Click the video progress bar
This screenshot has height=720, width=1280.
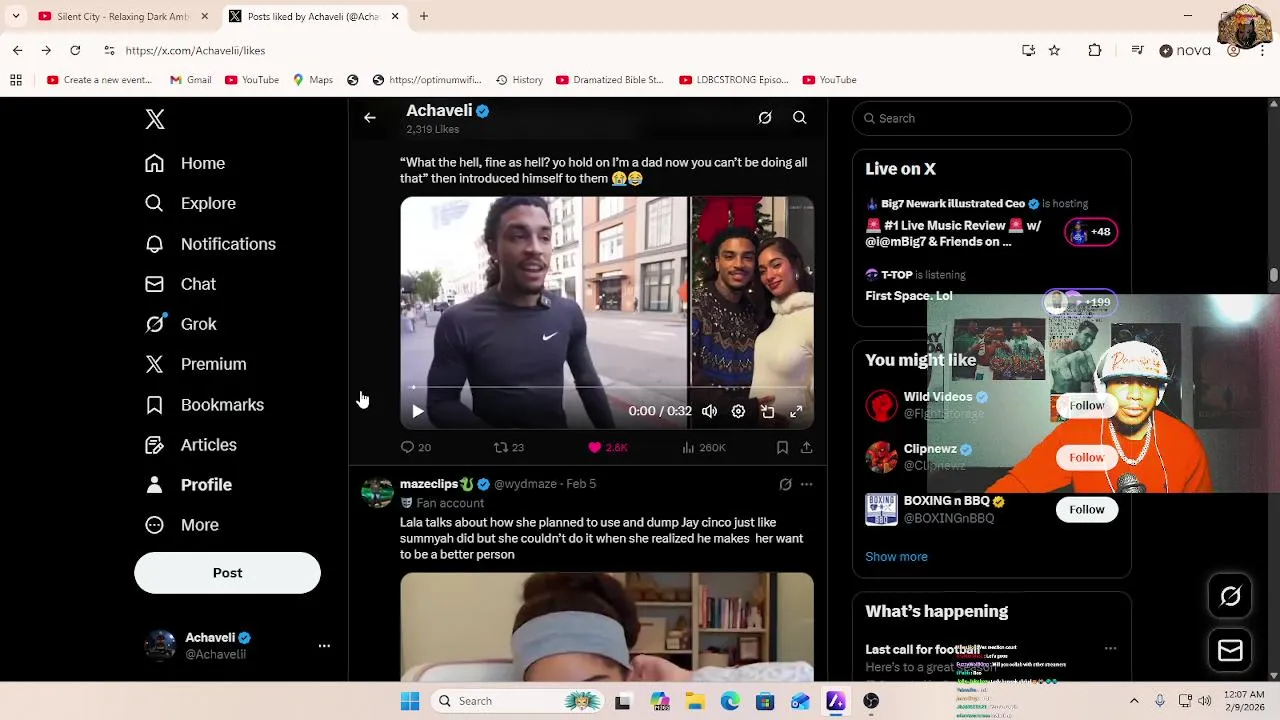(607, 387)
